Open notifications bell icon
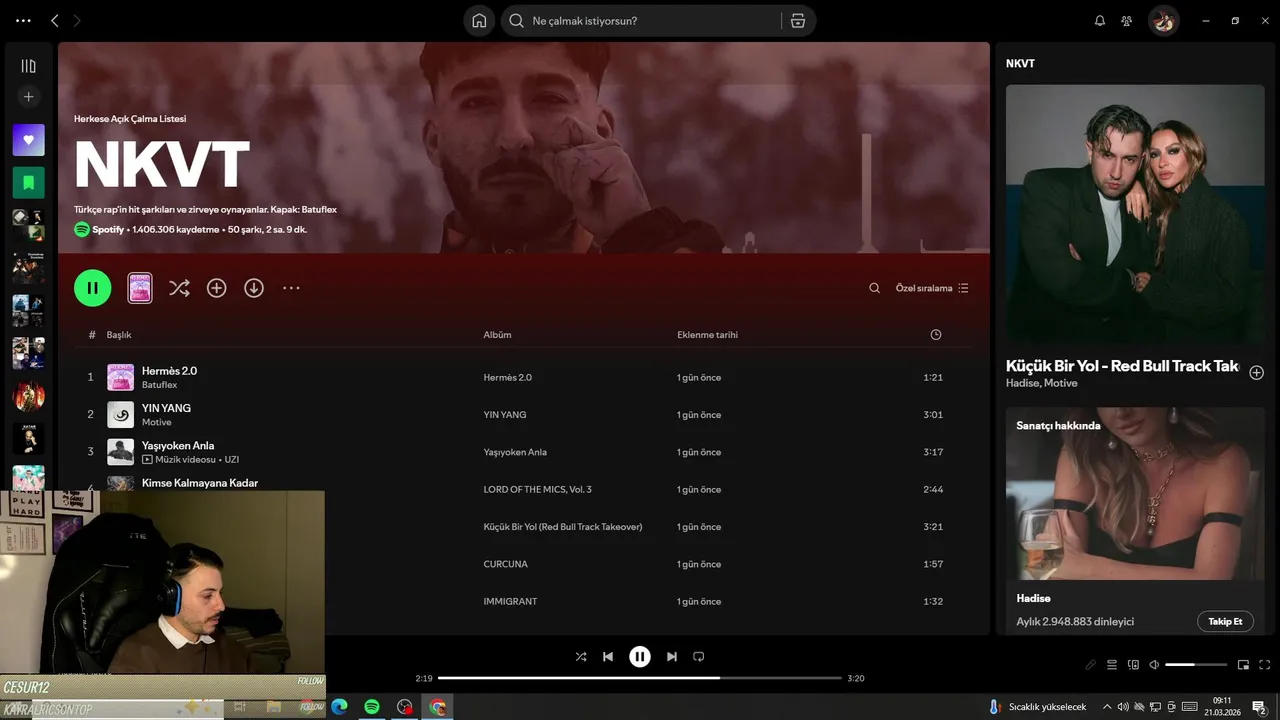The image size is (1280, 720). pyautogui.click(x=1100, y=21)
